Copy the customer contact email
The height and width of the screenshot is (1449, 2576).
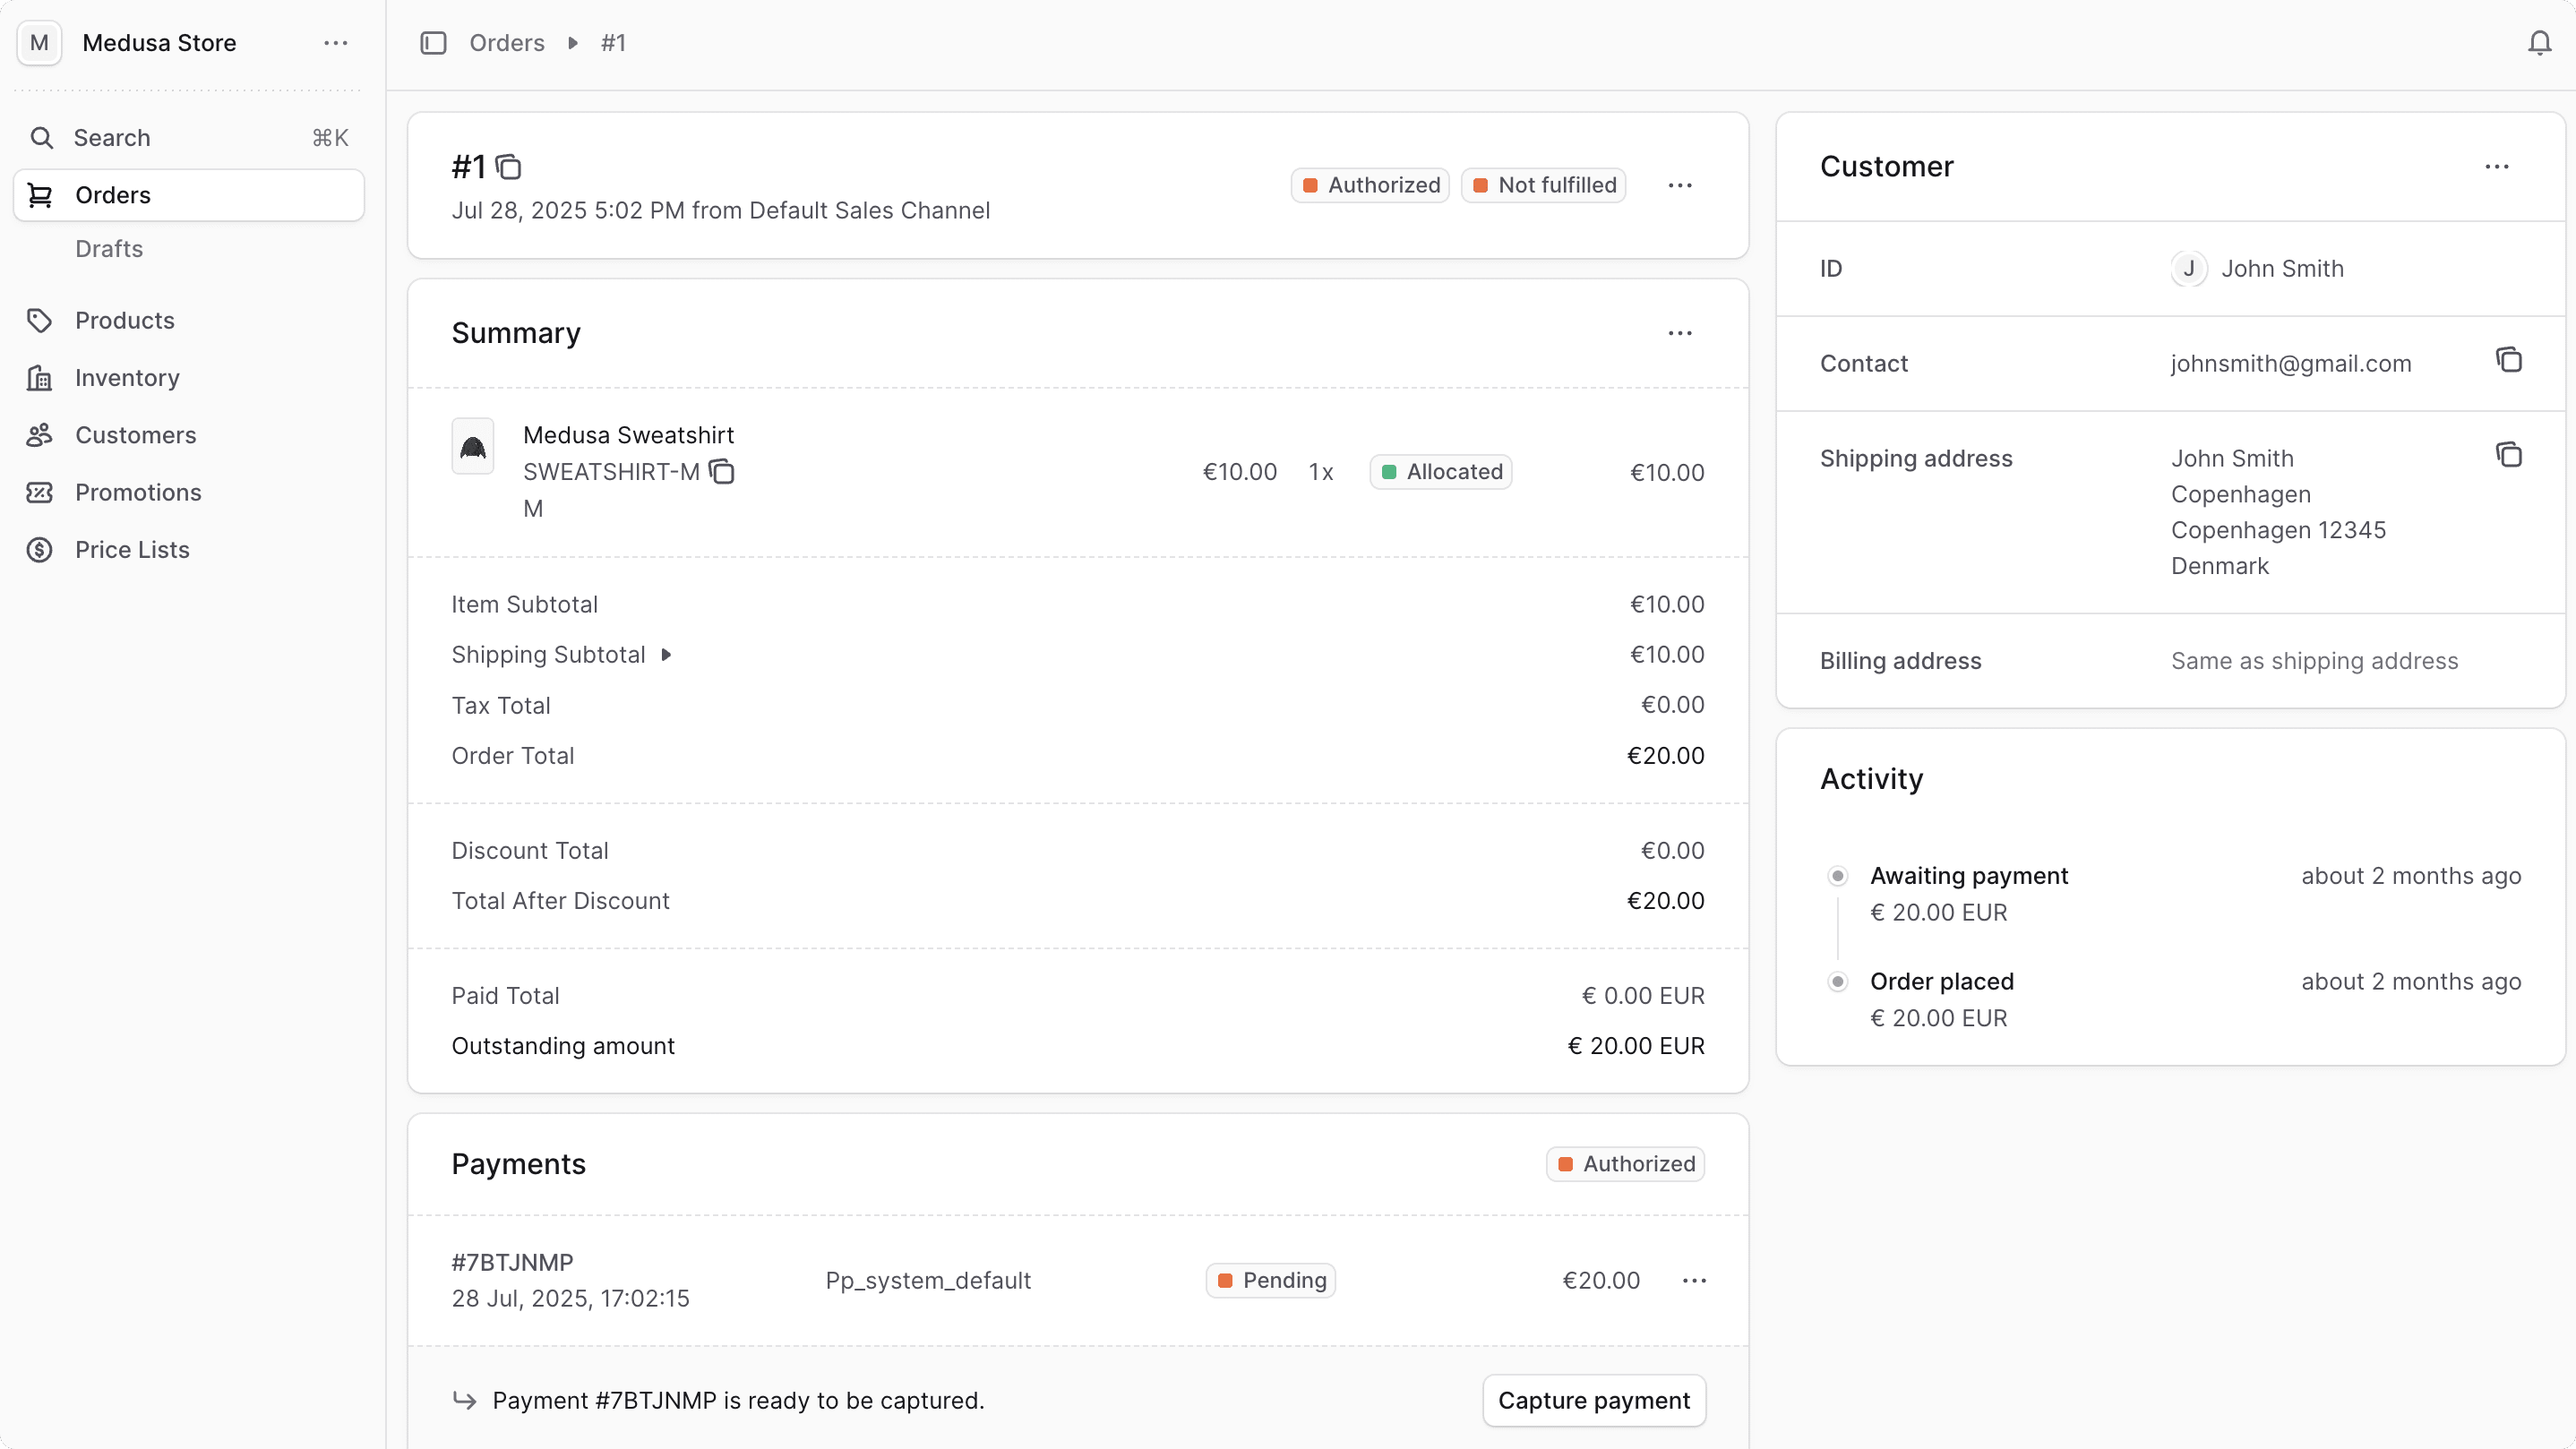click(x=2508, y=359)
